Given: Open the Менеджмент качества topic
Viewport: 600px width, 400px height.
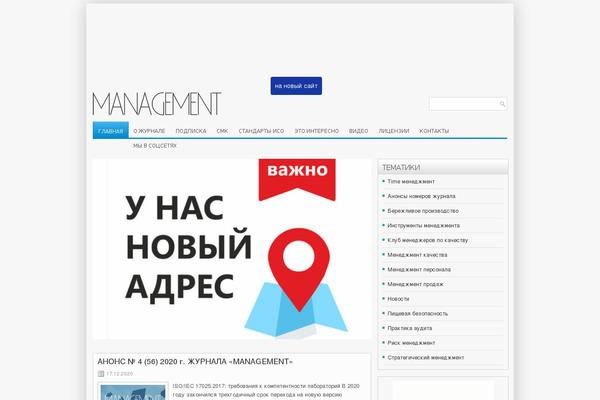Looking at the screenshot, I should [417, 255].
